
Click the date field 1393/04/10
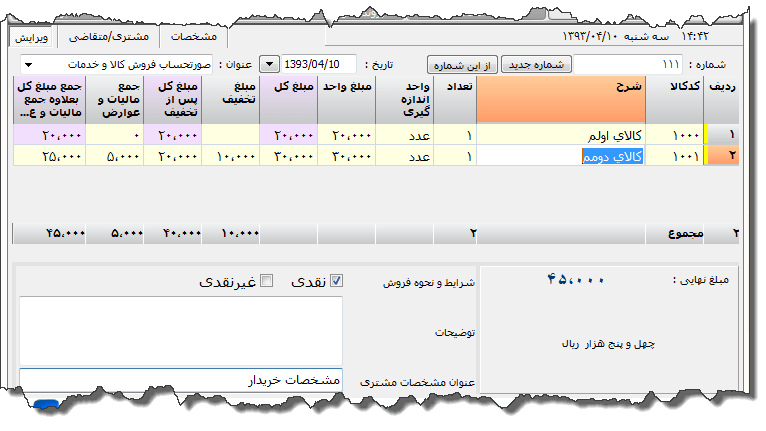pyautogui.click(x=319, y=65)
